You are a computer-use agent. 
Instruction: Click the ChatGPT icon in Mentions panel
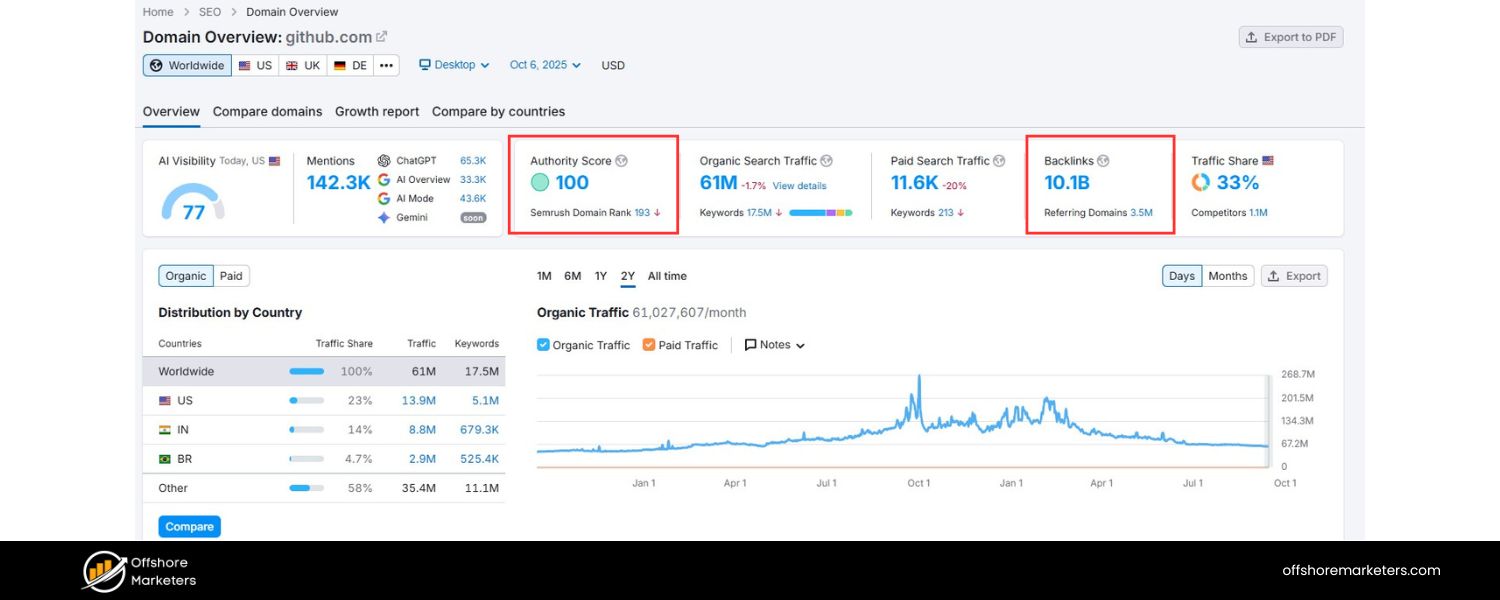[383, 160]
